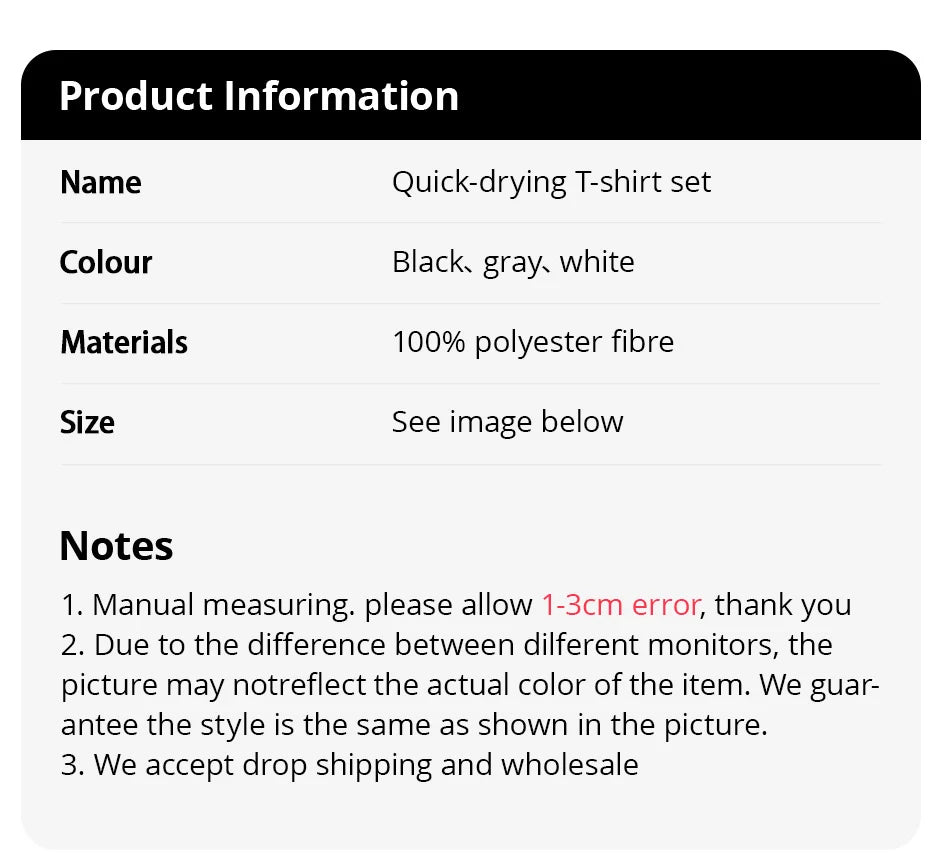
Task: Select the 100% polyester fibre value
Action: 533,342
